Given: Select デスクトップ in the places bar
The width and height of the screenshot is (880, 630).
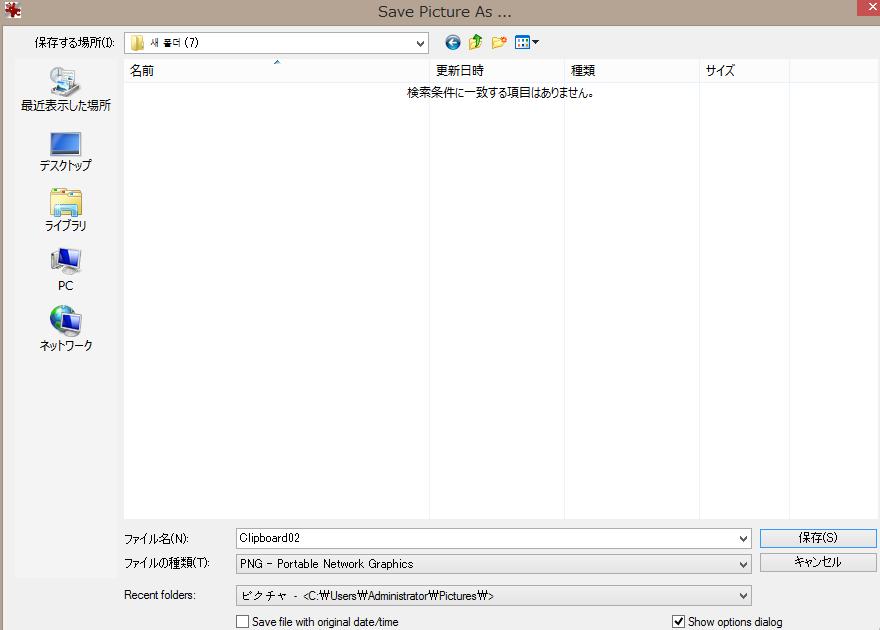Looking at the screenshot, I should tap(65, 151).
